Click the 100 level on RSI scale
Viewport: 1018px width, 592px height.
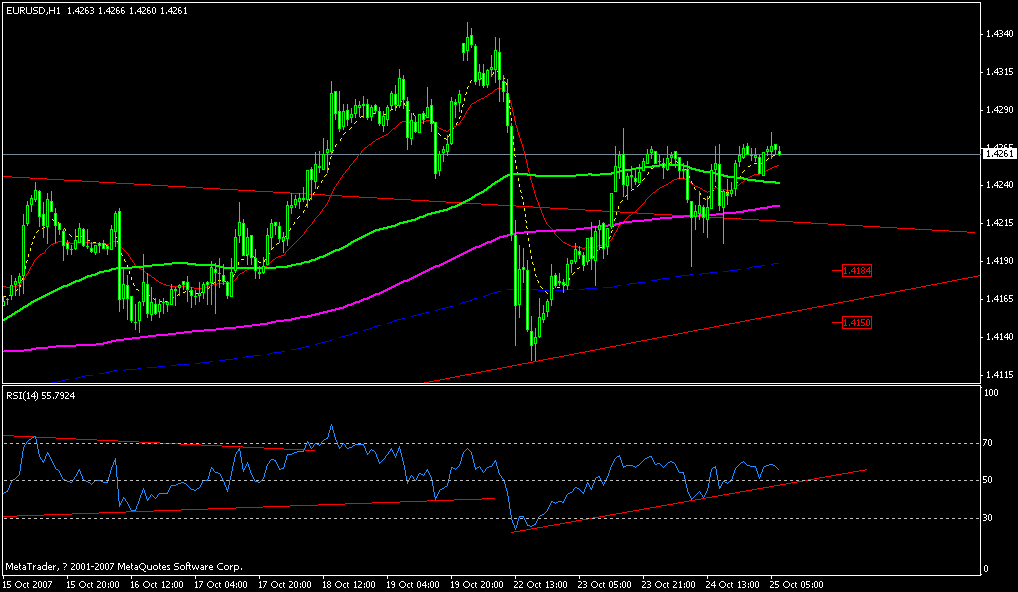pos(991,393)
